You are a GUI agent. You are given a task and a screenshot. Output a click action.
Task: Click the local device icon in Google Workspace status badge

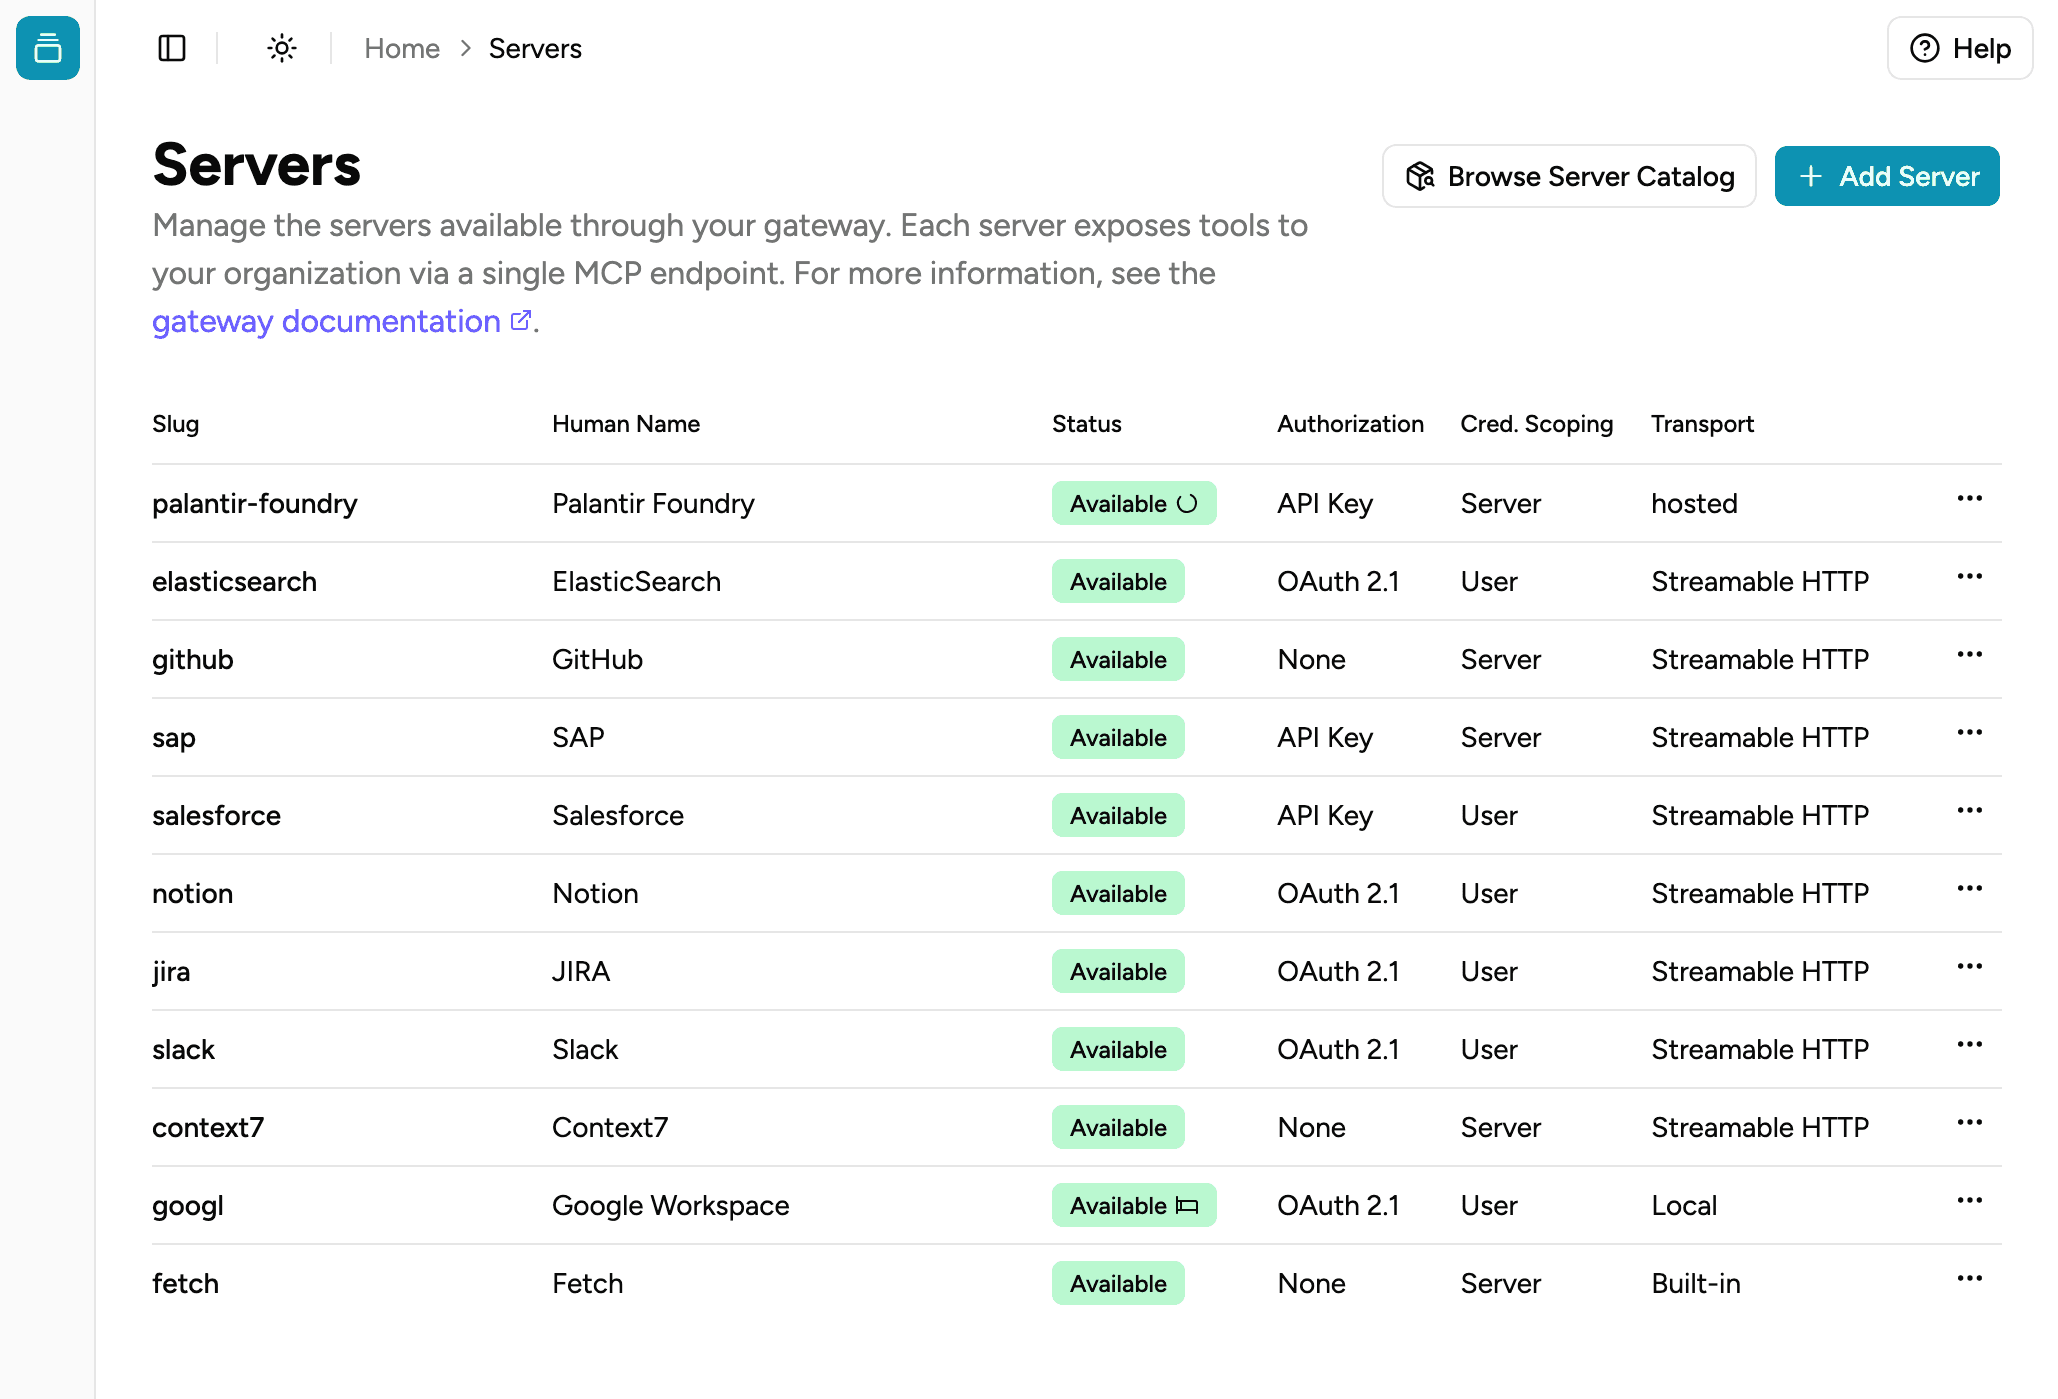tap(1186, 1206)
